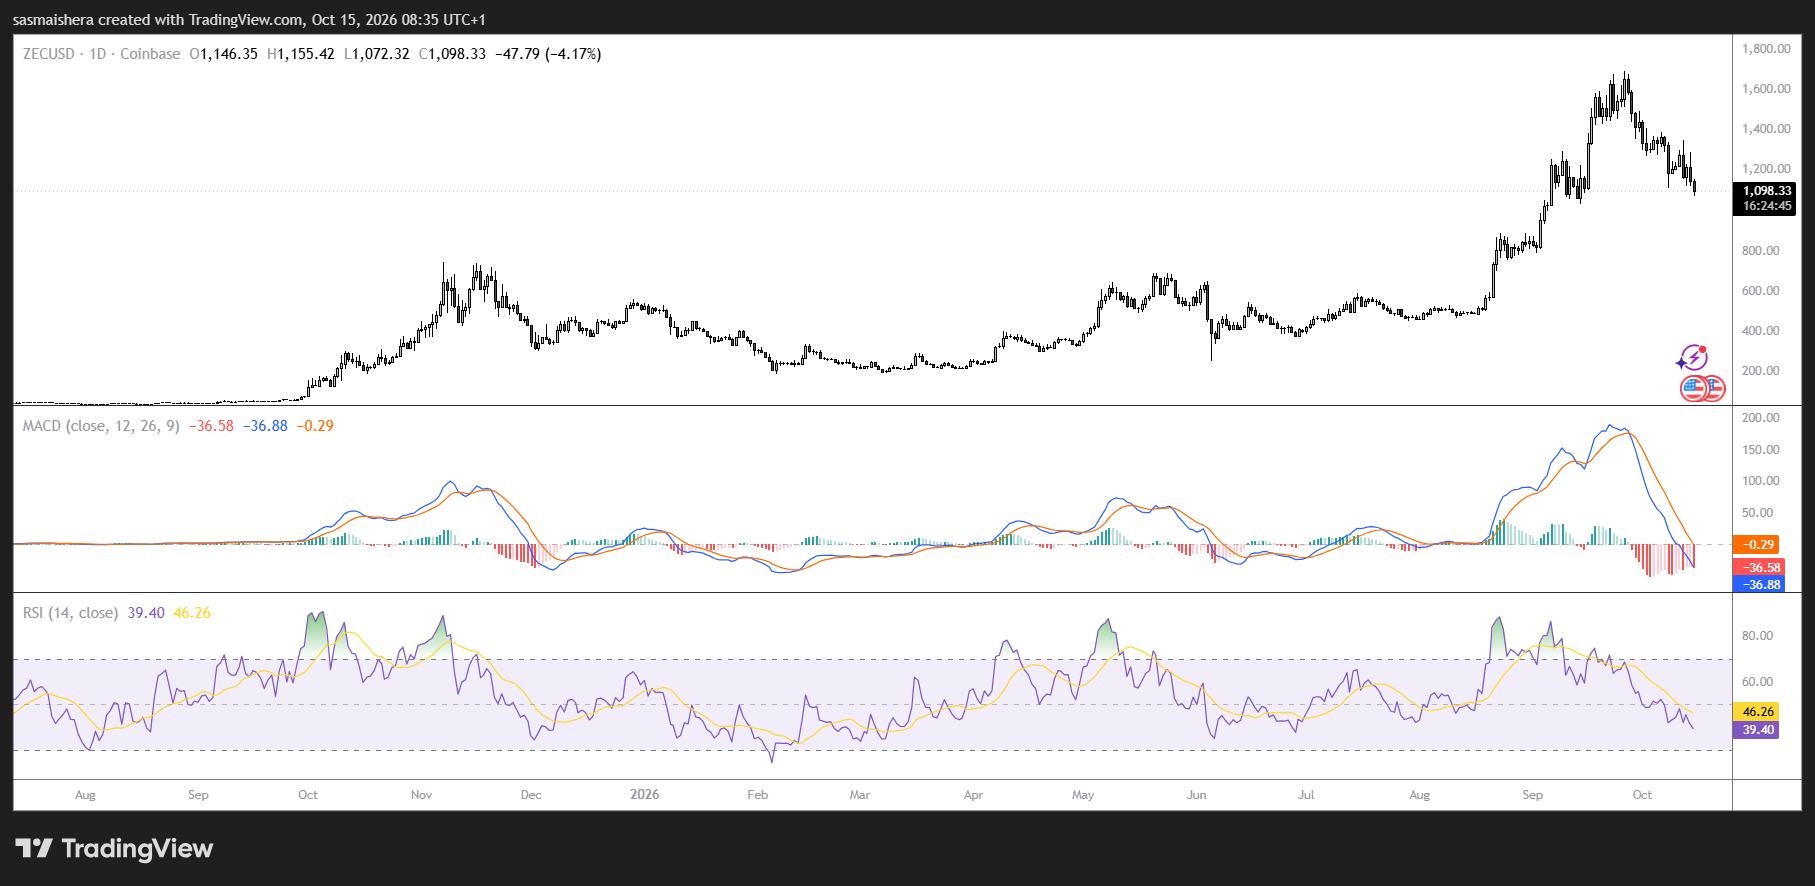
Task: Click the purple lightning bolt events icon
Action: [x=1692, y=358]
